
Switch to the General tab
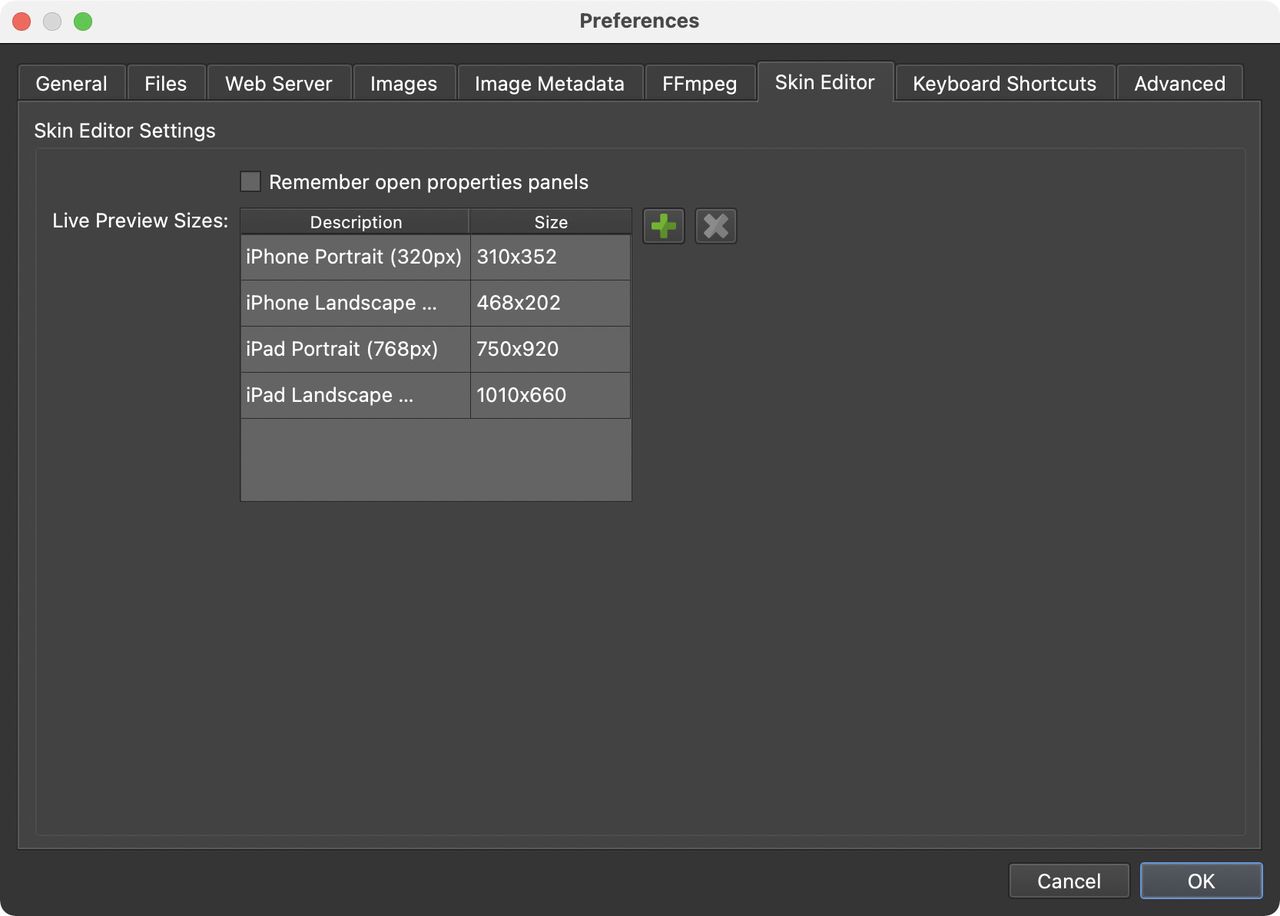(71, 83)
